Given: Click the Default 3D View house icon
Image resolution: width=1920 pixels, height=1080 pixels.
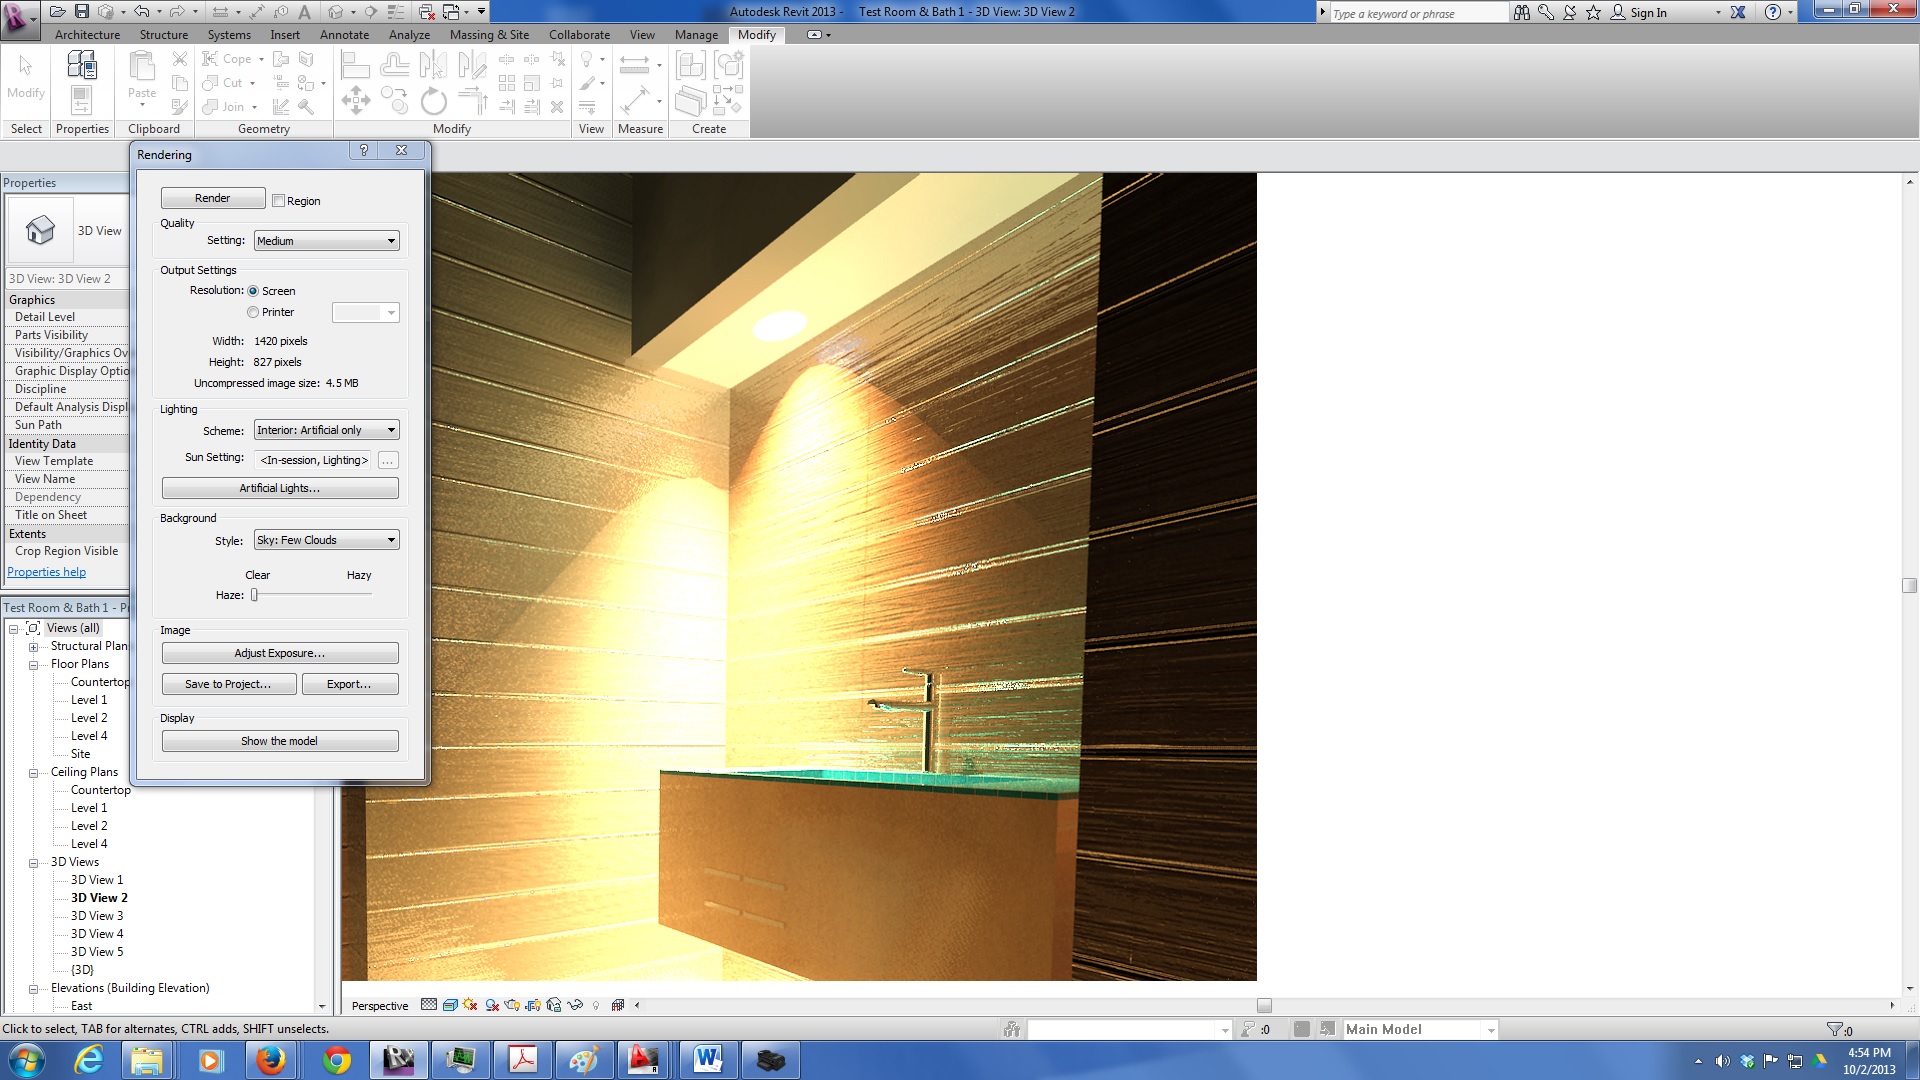Looking at the screenshot, I should tap(336, 12).
